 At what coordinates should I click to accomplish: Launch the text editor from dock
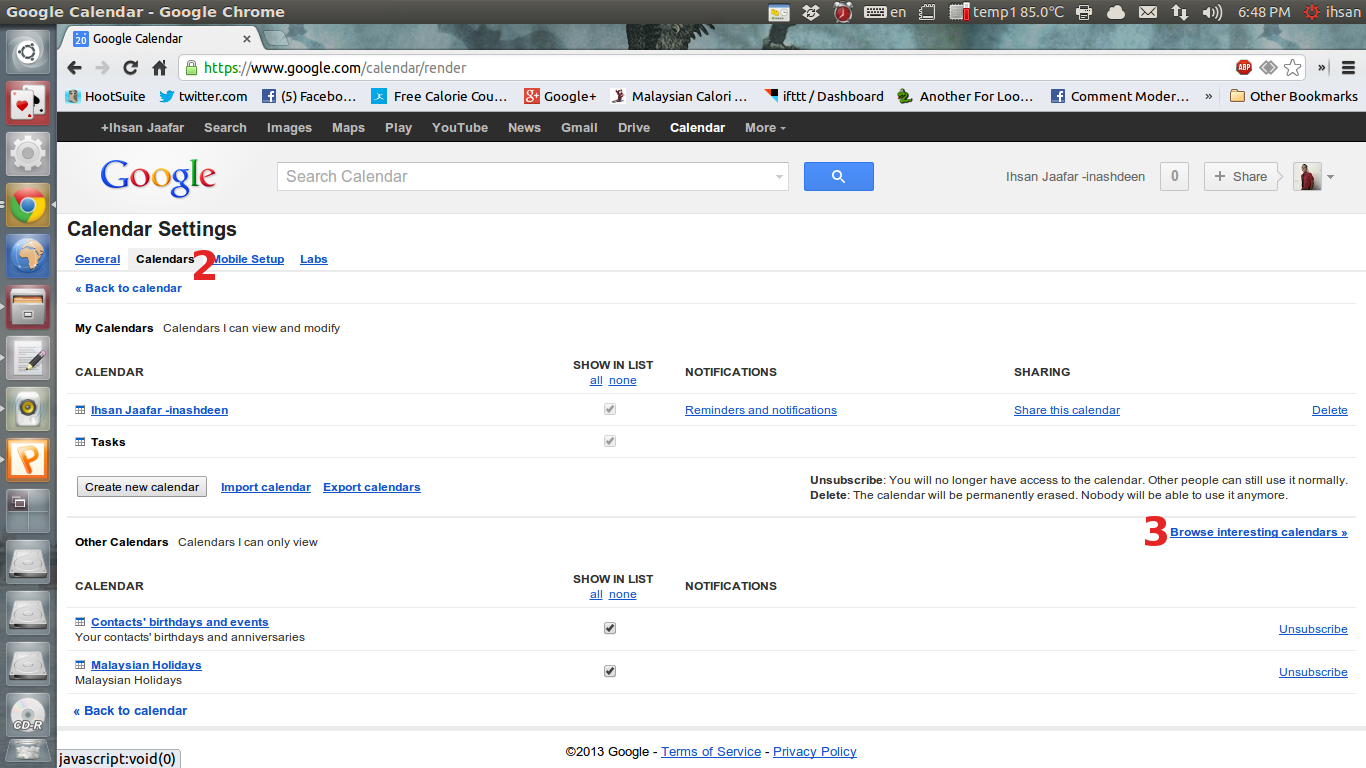tap(28, 358)
